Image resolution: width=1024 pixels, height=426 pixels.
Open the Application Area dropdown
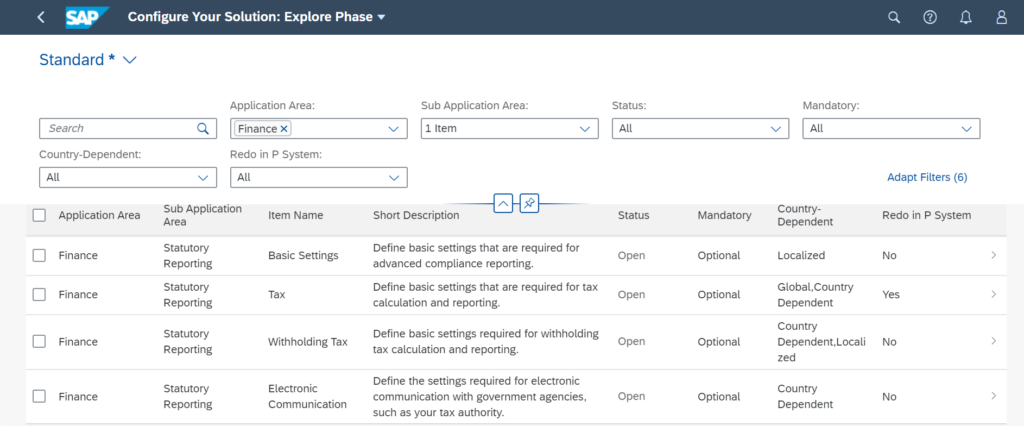[393, 129]
